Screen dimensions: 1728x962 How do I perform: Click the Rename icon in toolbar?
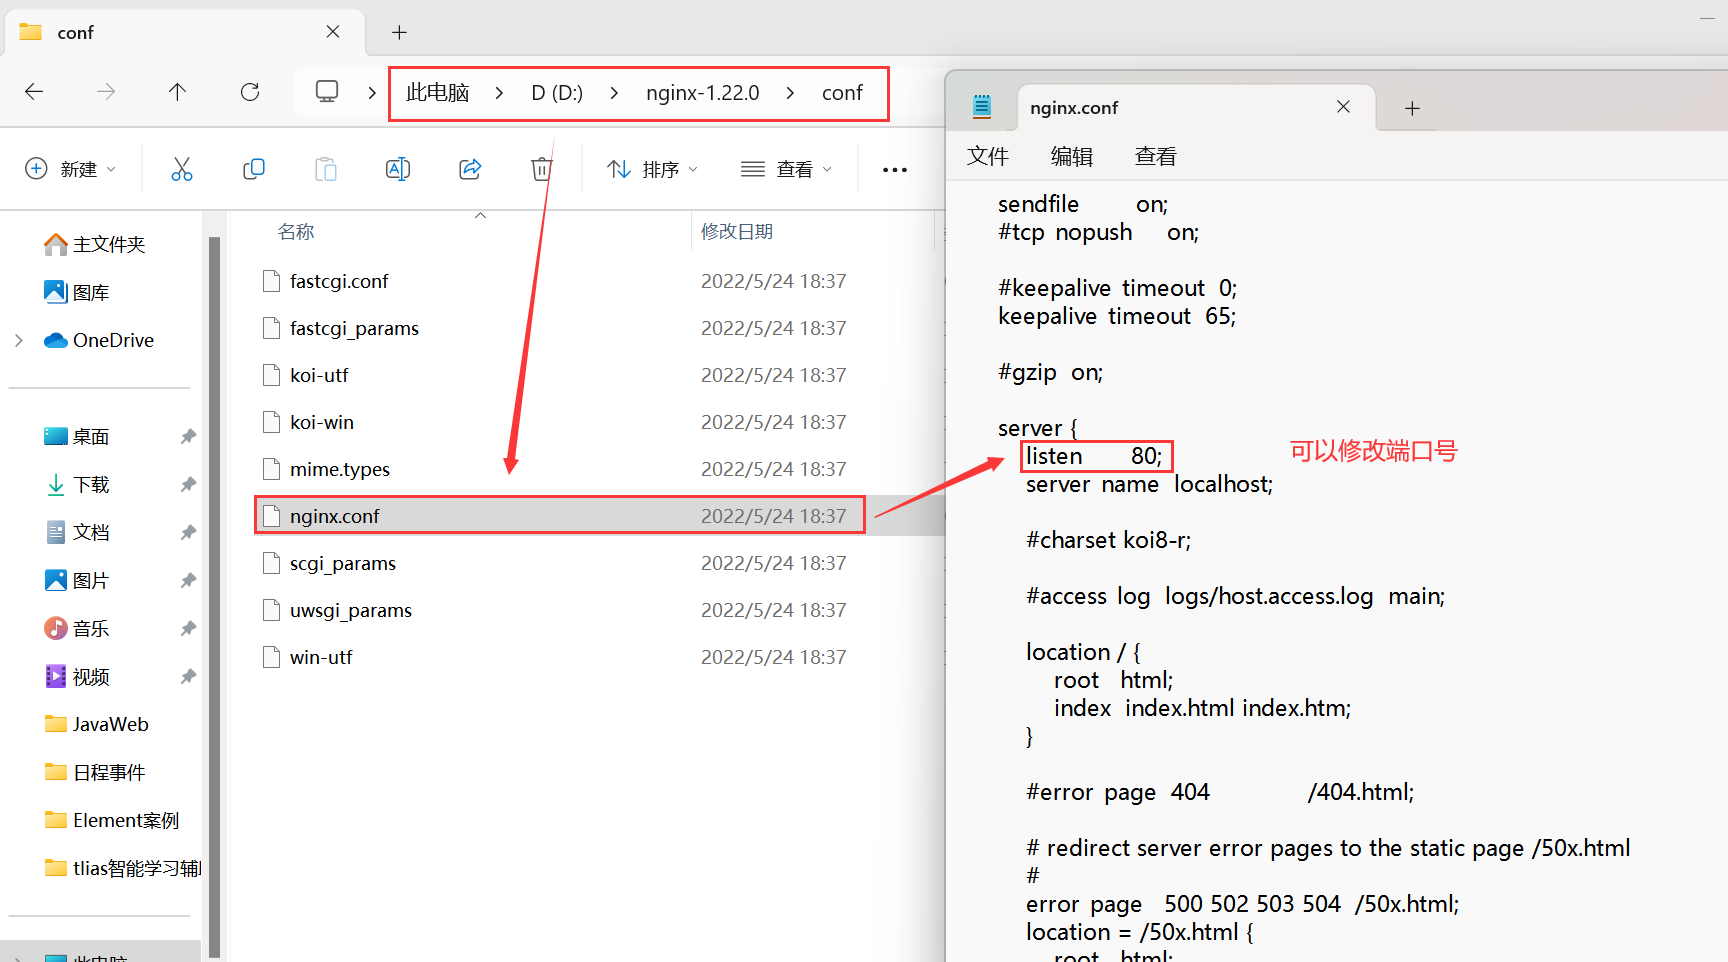click(398, 169)
